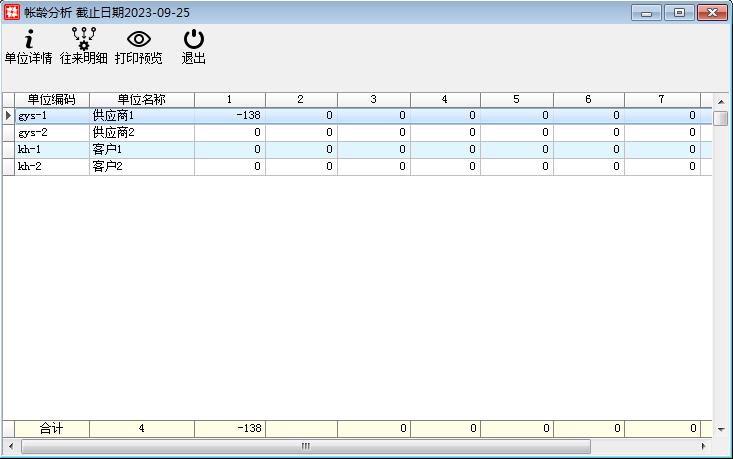Select column header 7
733x459 pixels.
661,100
